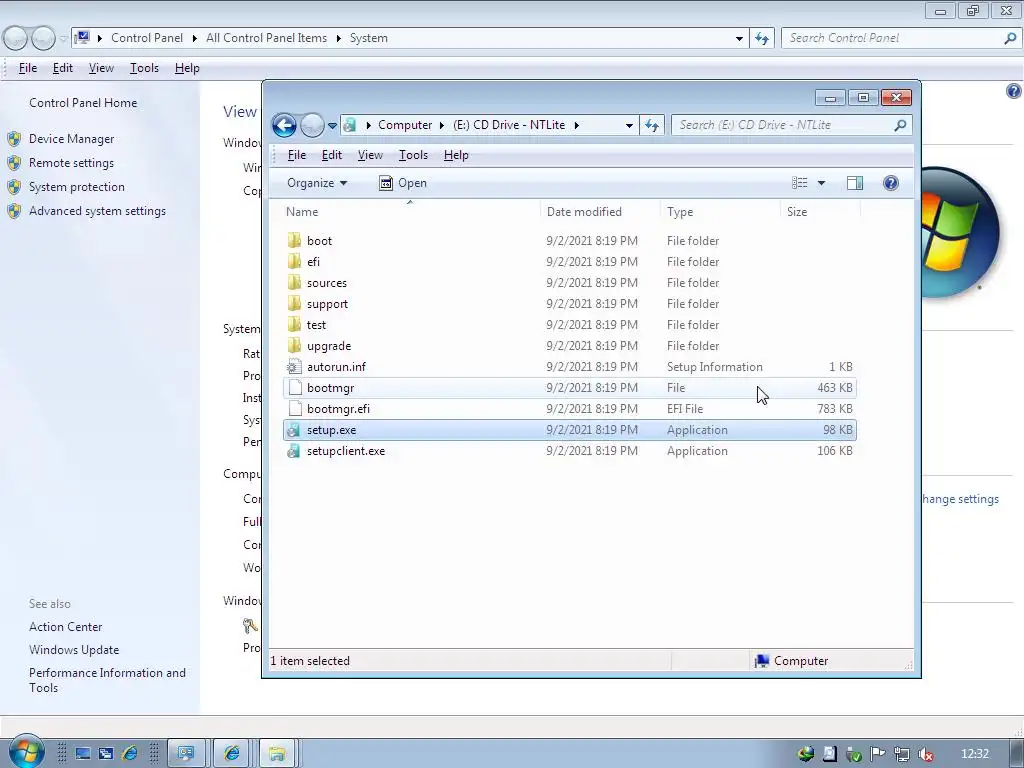Refresh the Control Panel window
The image size is (1024, 768).
pyautogui.click(x=762, y=38)
